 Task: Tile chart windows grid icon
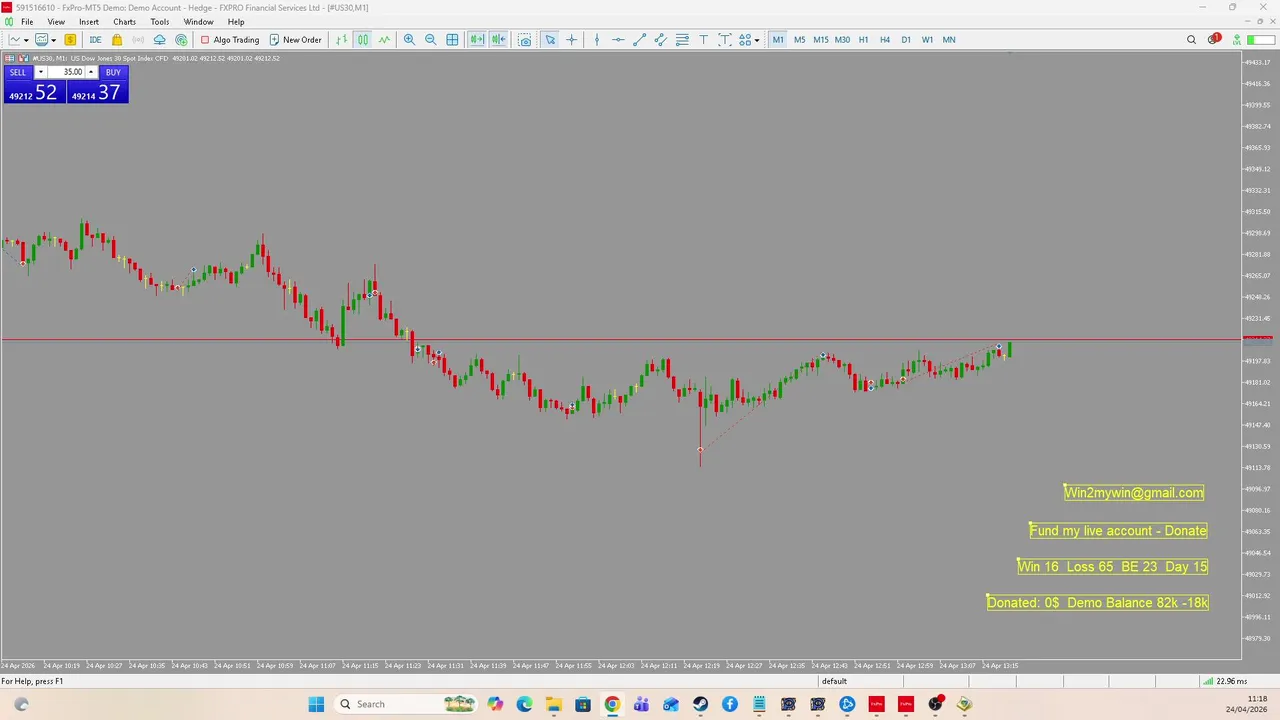pos(452,40)
